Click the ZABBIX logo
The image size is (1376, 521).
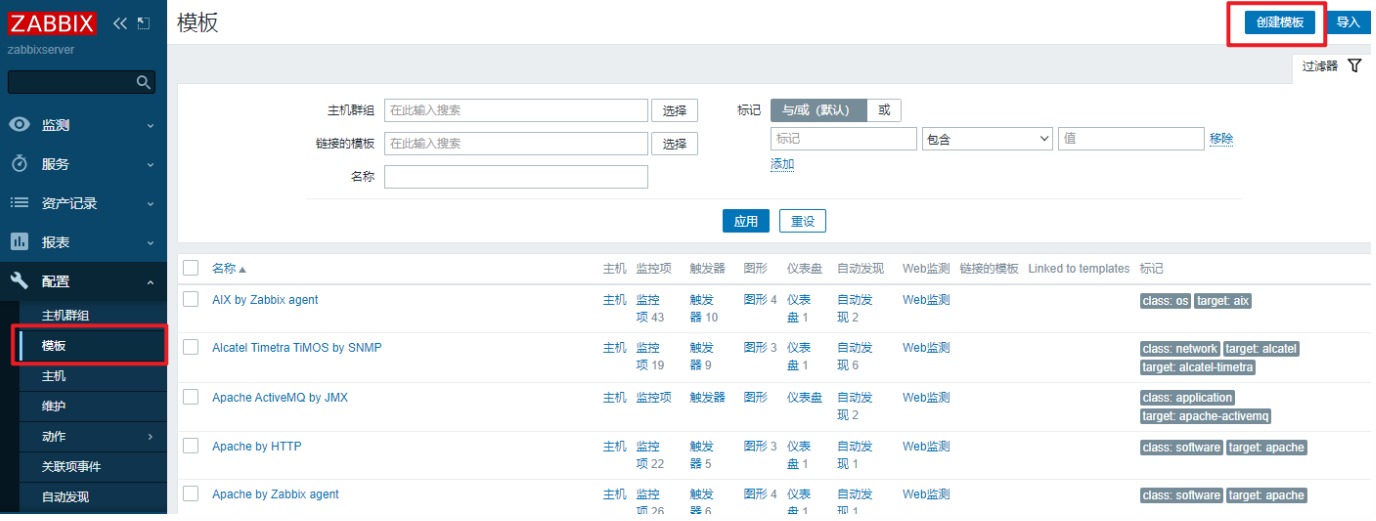pos(52,24)
